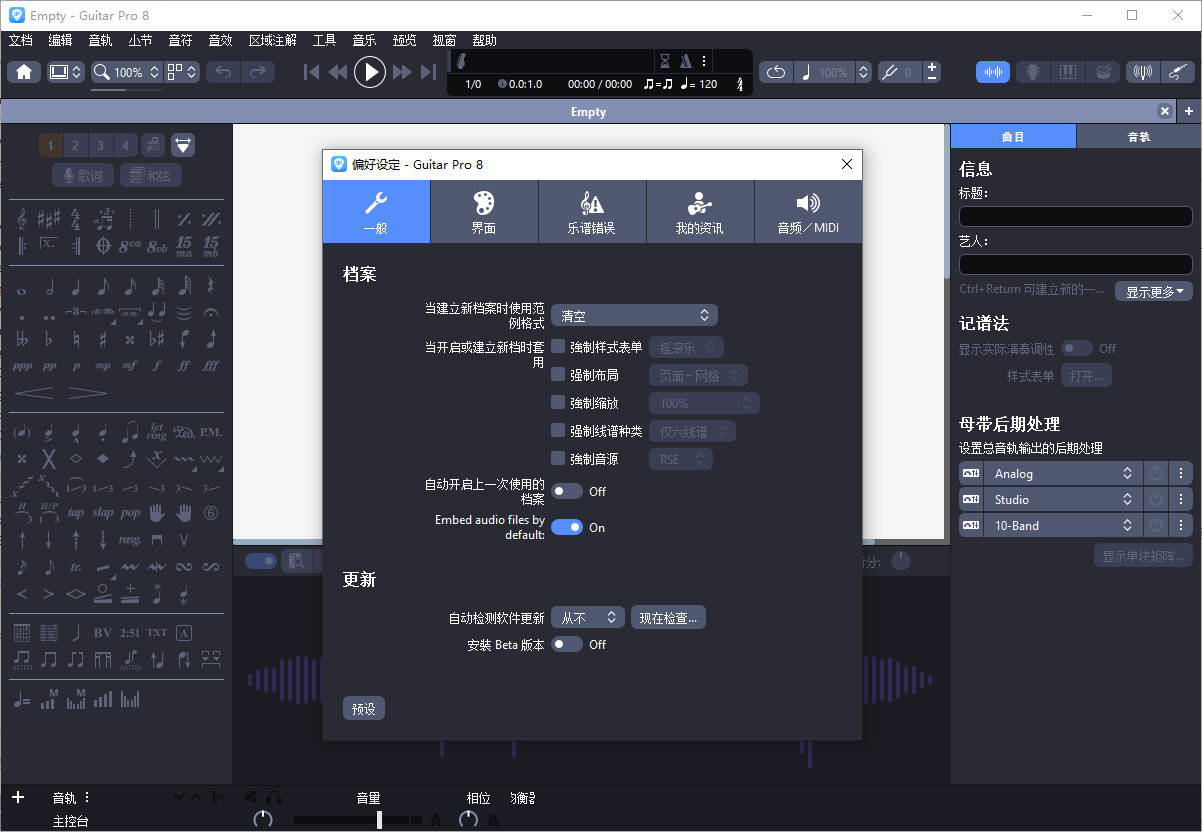Switch to the 音频／MIDI preferences tab
Screen dimensions: 1202x832
pos(808,212)
